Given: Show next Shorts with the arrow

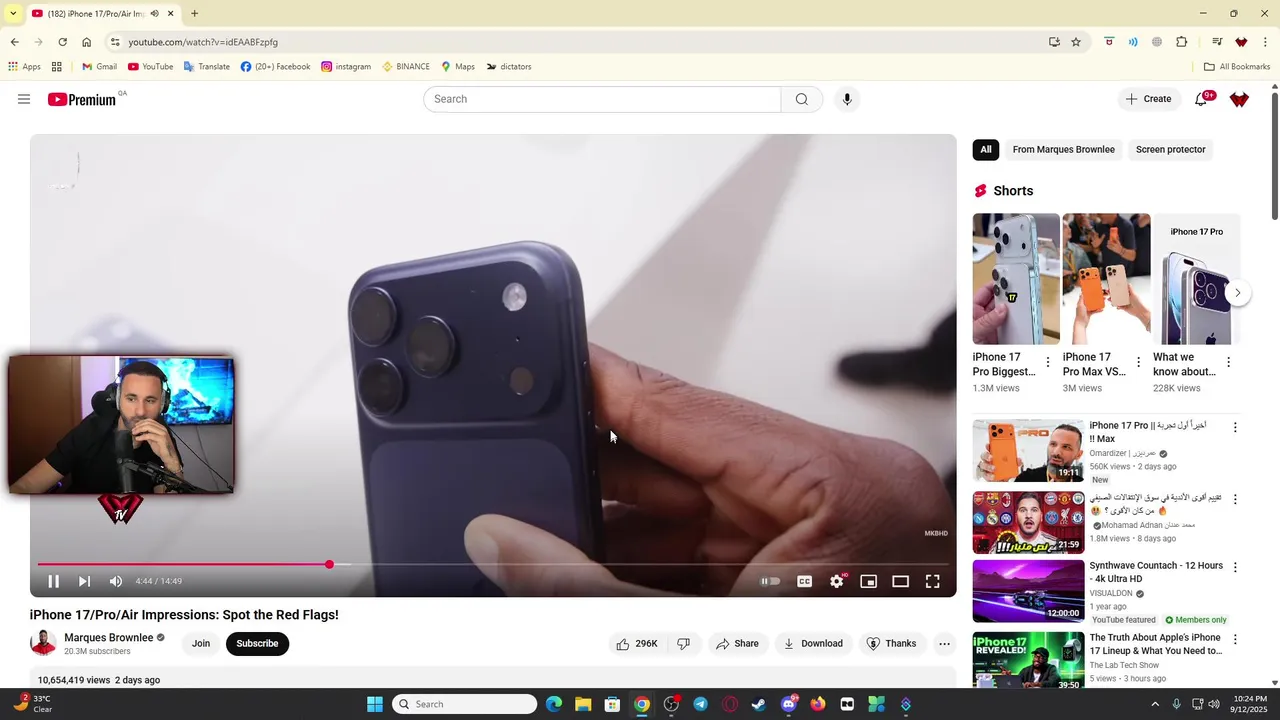Looking at the screenshot, I should pyautogui.click(x=1237, y=293).
